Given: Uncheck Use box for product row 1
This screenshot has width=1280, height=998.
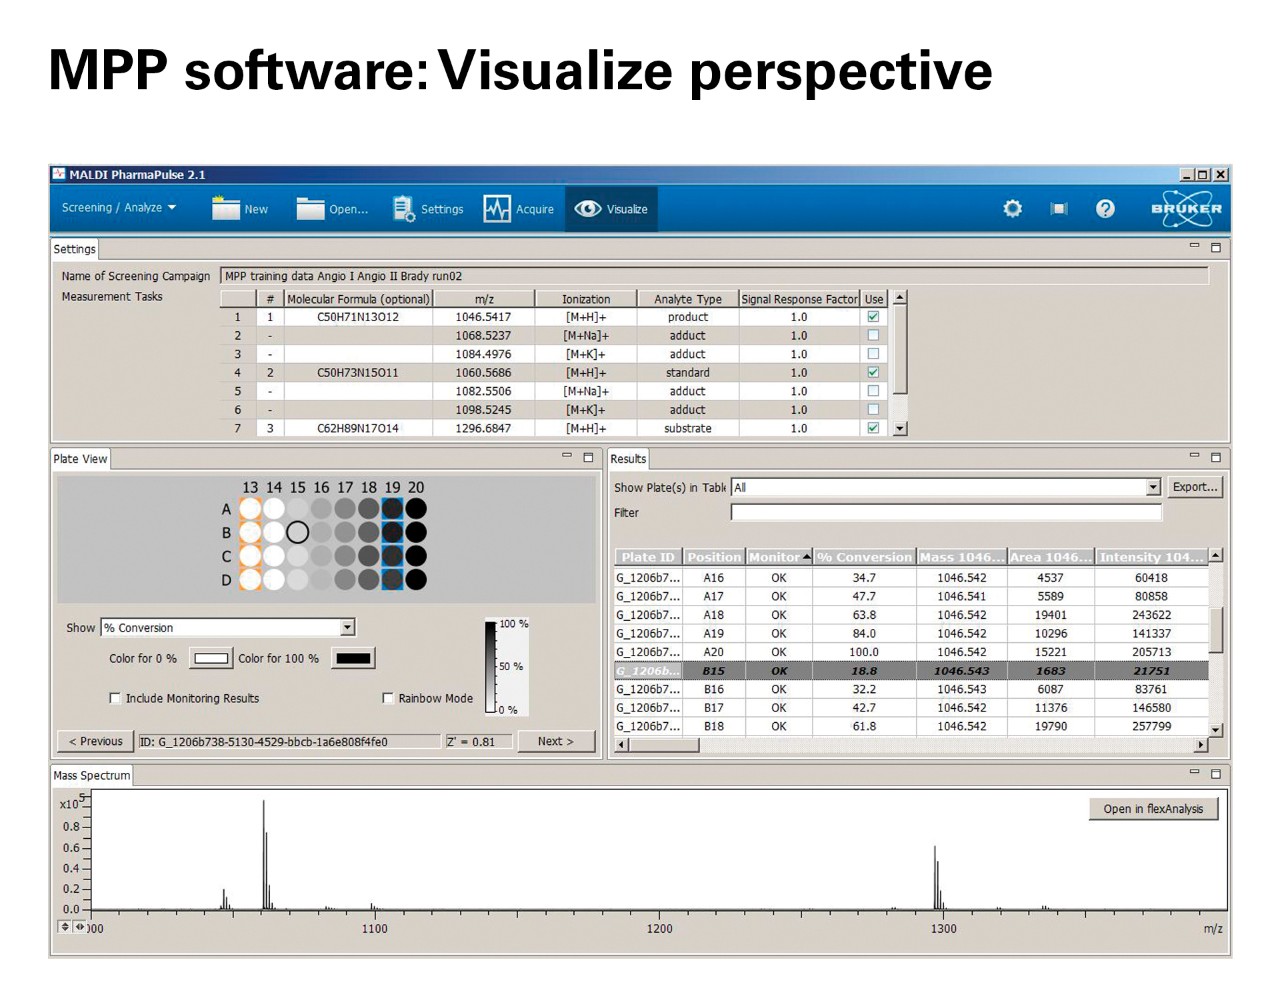Looking at the screenshot, I should click(x=873, y=317).
